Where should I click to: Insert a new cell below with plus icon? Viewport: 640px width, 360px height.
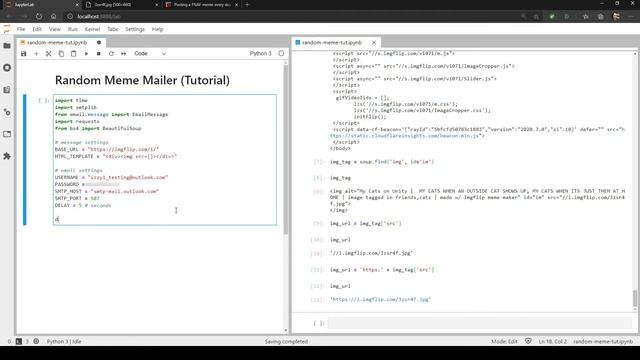36,53
